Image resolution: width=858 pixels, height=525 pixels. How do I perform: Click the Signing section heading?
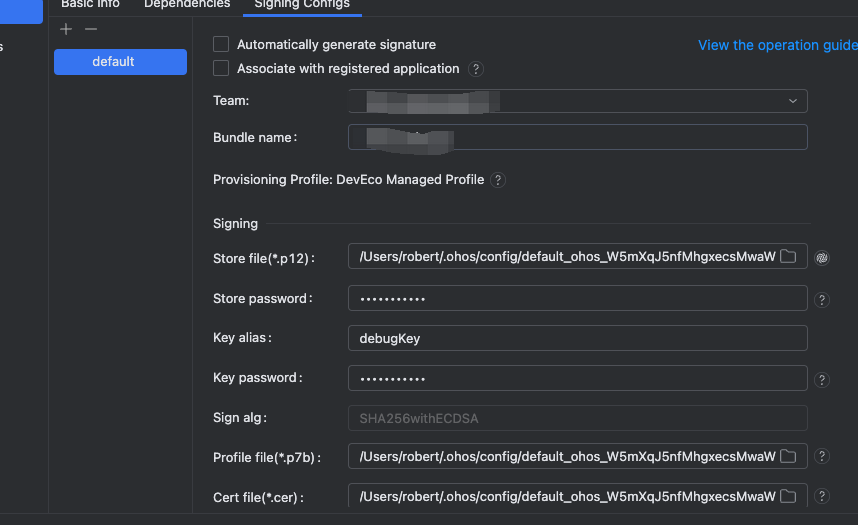click(x=235, y=223)
